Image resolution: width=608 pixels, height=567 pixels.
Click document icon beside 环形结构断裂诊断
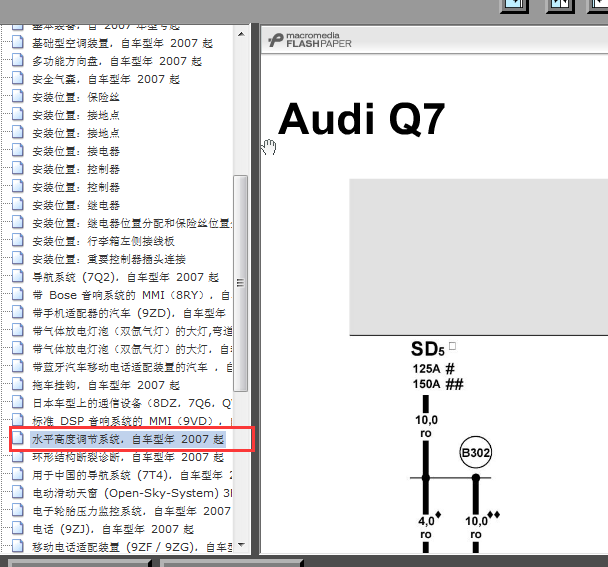[x=17, y=456]
